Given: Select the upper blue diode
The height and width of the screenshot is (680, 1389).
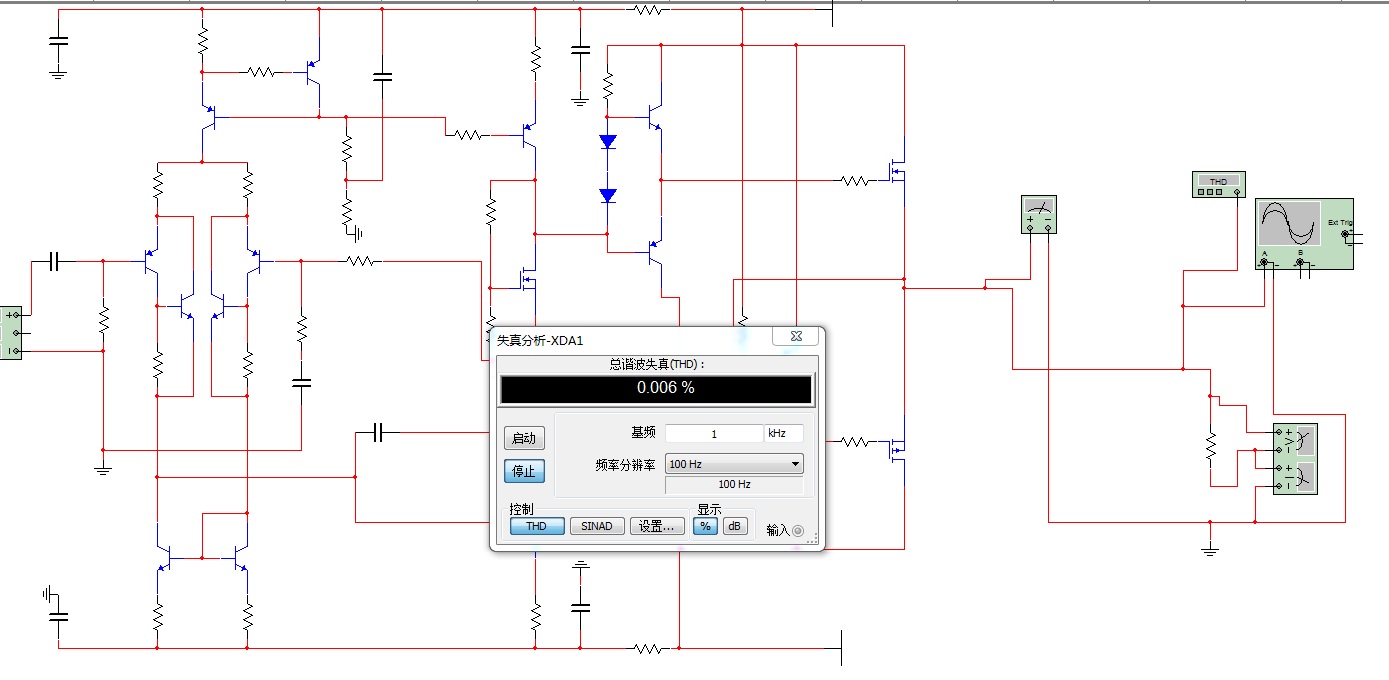Looking at the screenshot, I should click(607, 142).
